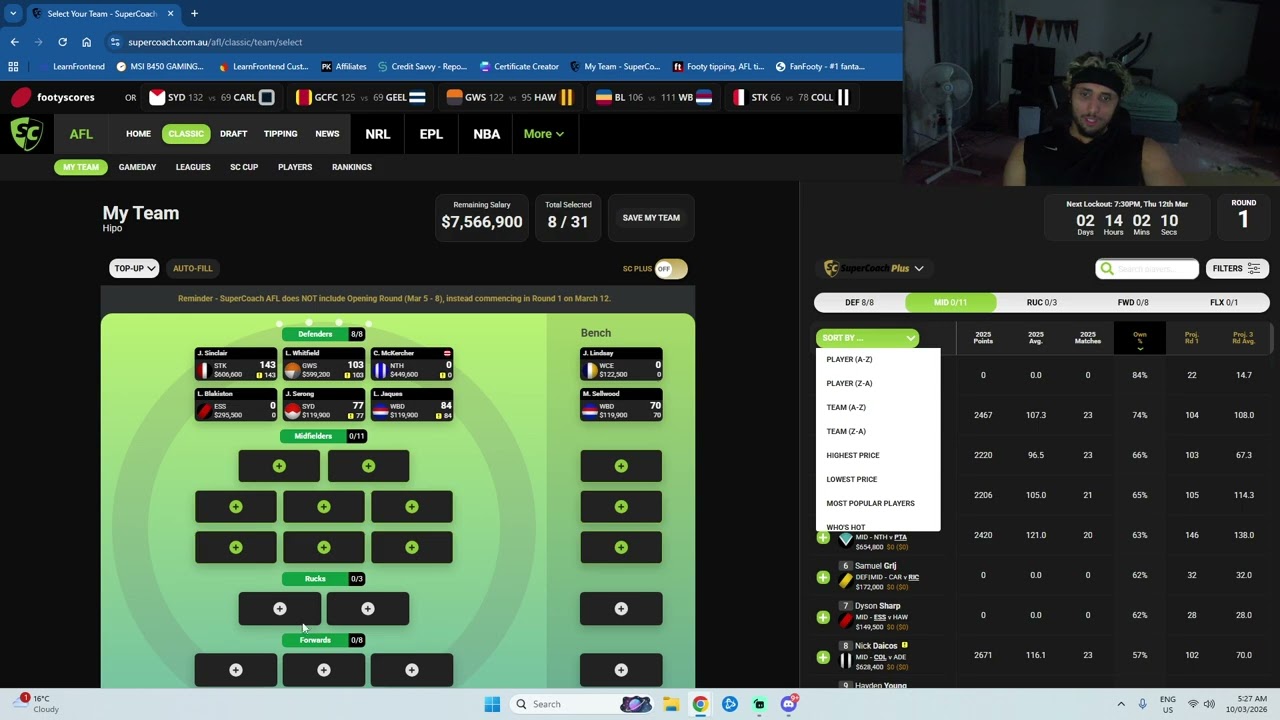Screen dimensions: 1280x720
Task: Expand the SuperCoach Plus dropdown
Action: (x=873, y=268)
